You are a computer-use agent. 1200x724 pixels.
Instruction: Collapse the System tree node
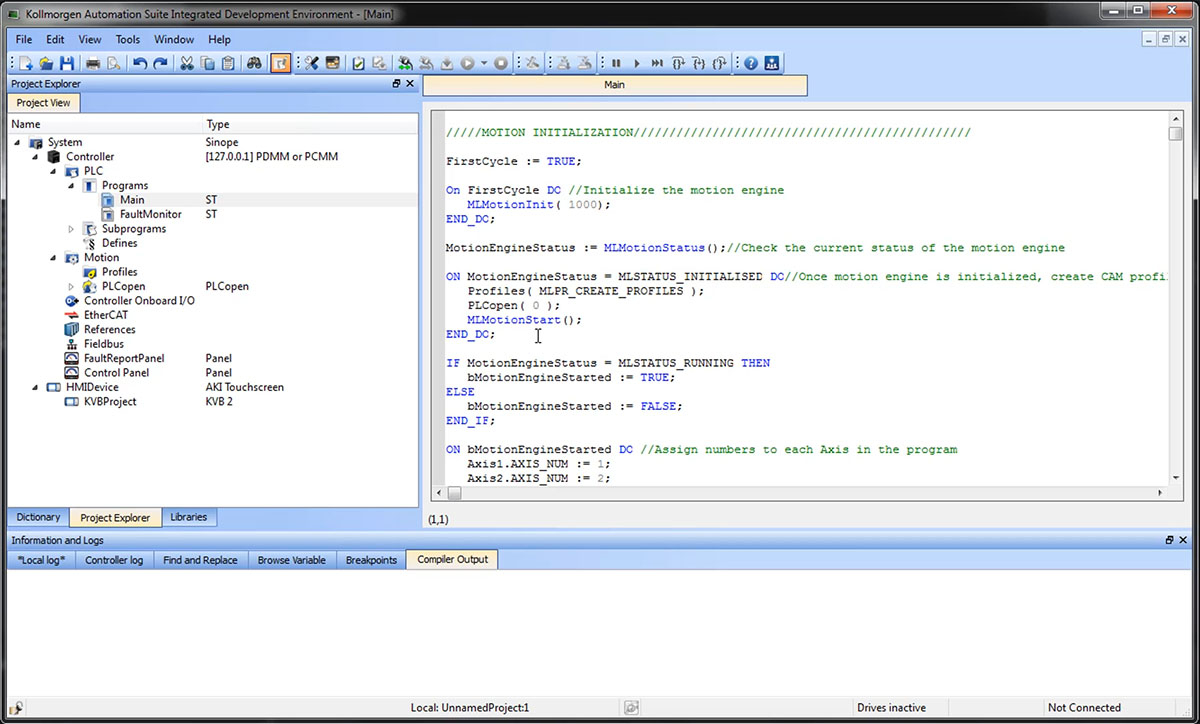(17, 142)
